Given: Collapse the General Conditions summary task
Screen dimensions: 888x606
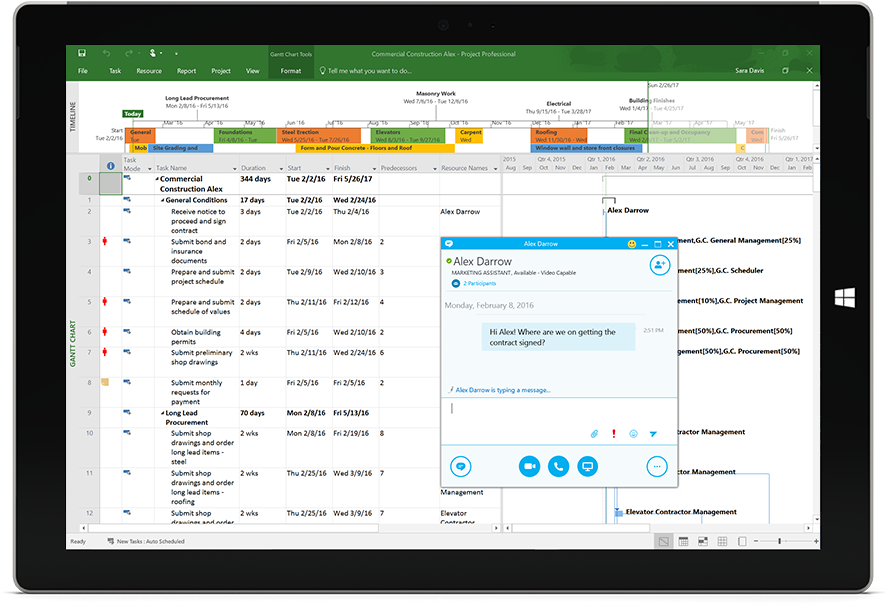Looking at the screenshot, I should pyautogui.click(x=163, y=200).
